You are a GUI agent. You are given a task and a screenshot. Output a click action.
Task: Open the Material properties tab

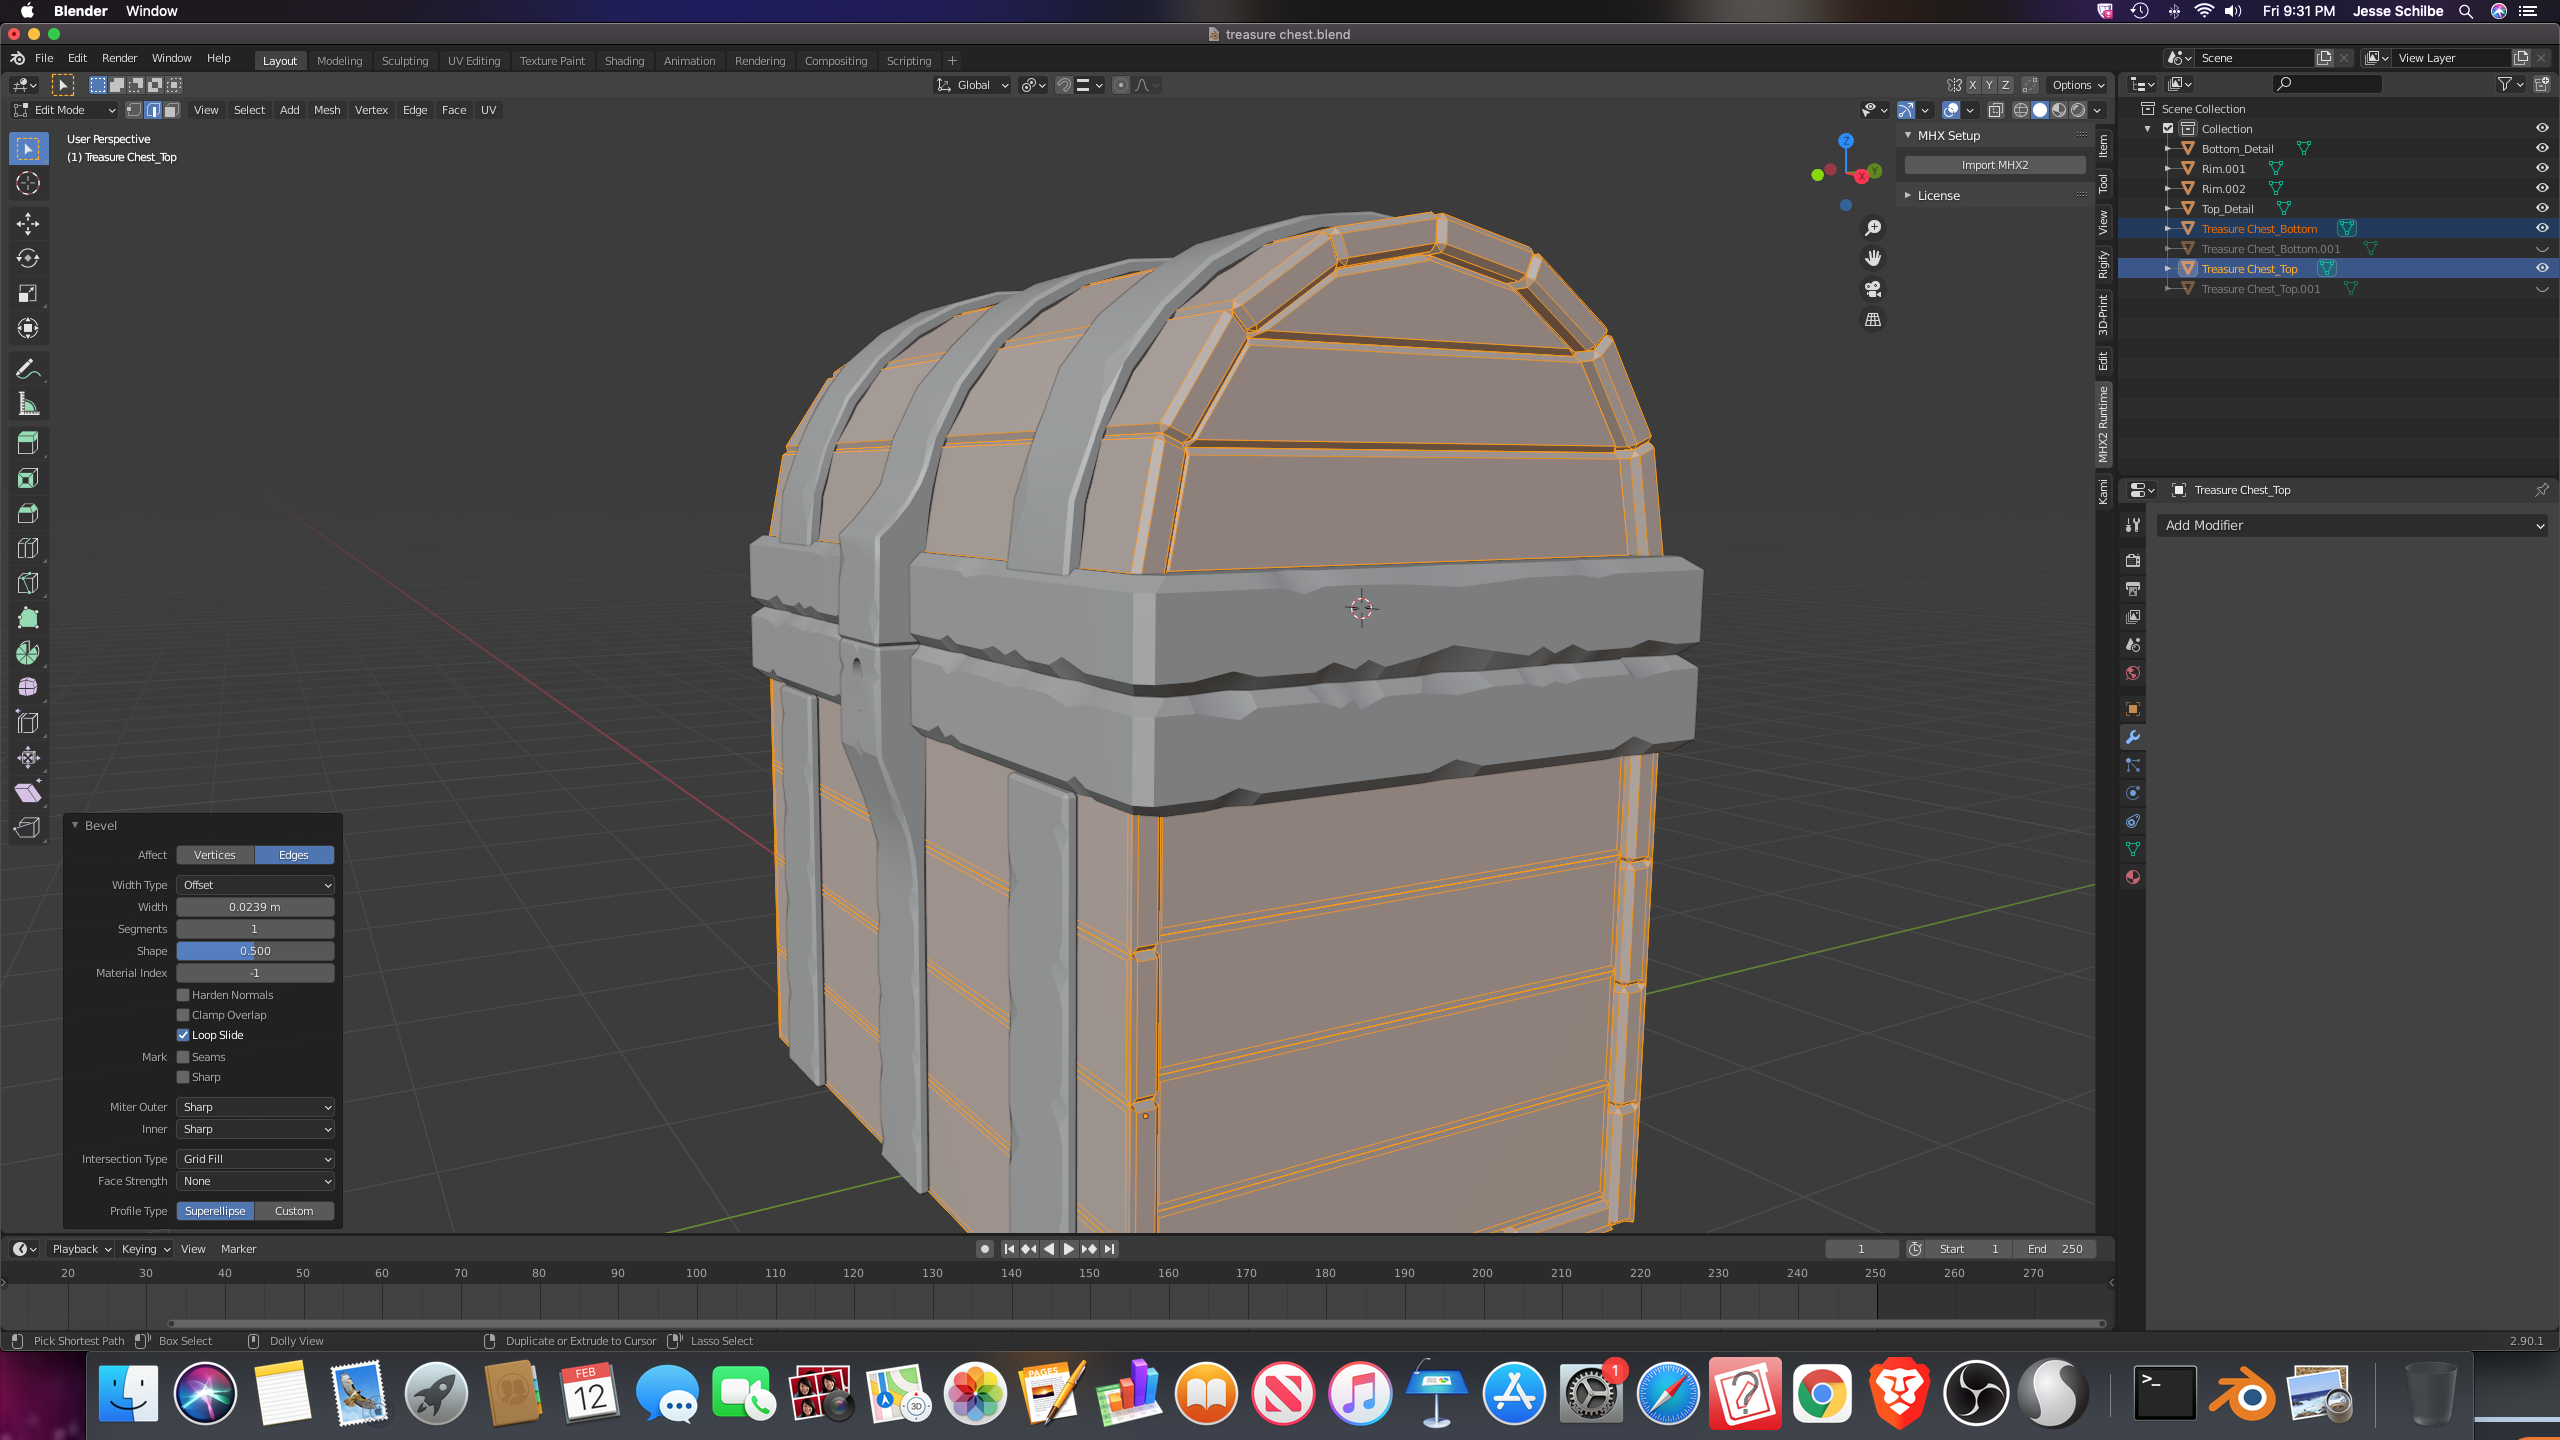[x=2133, y=877]
